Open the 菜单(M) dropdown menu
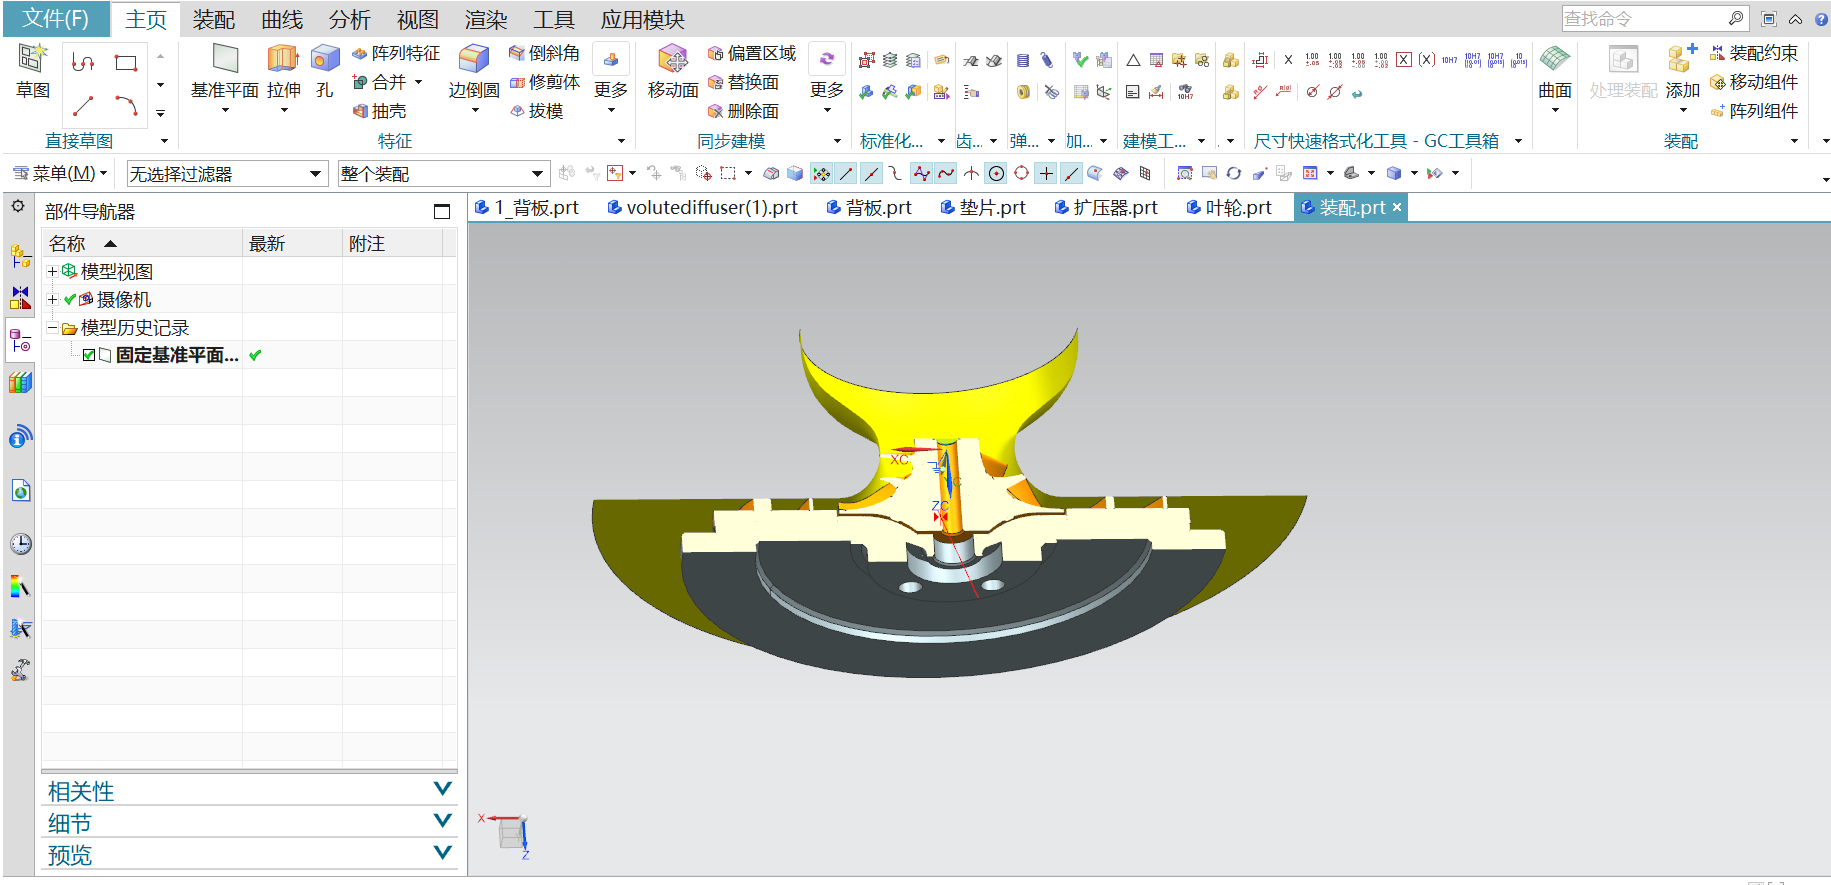1831x885 pixels. (60, 174)
